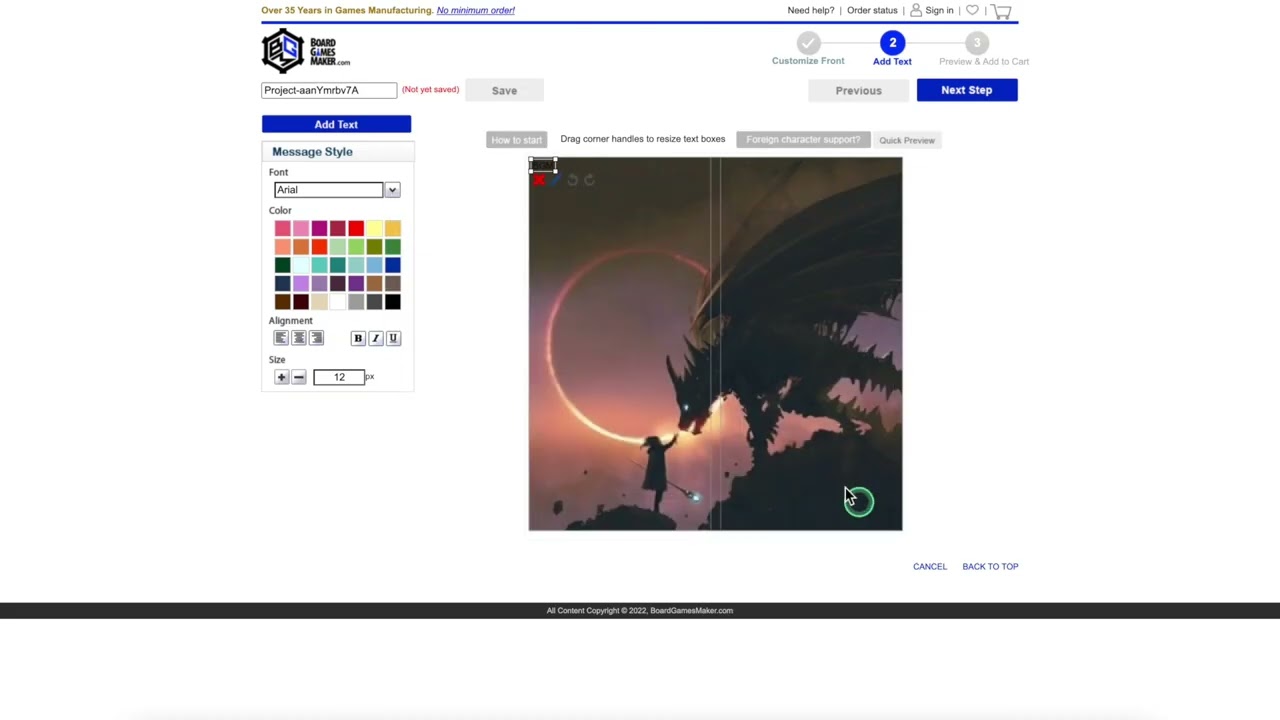The height and width of the screenshot is (720, 1280).
Task: Align text to the right
Action: click(x=317, y=338)
